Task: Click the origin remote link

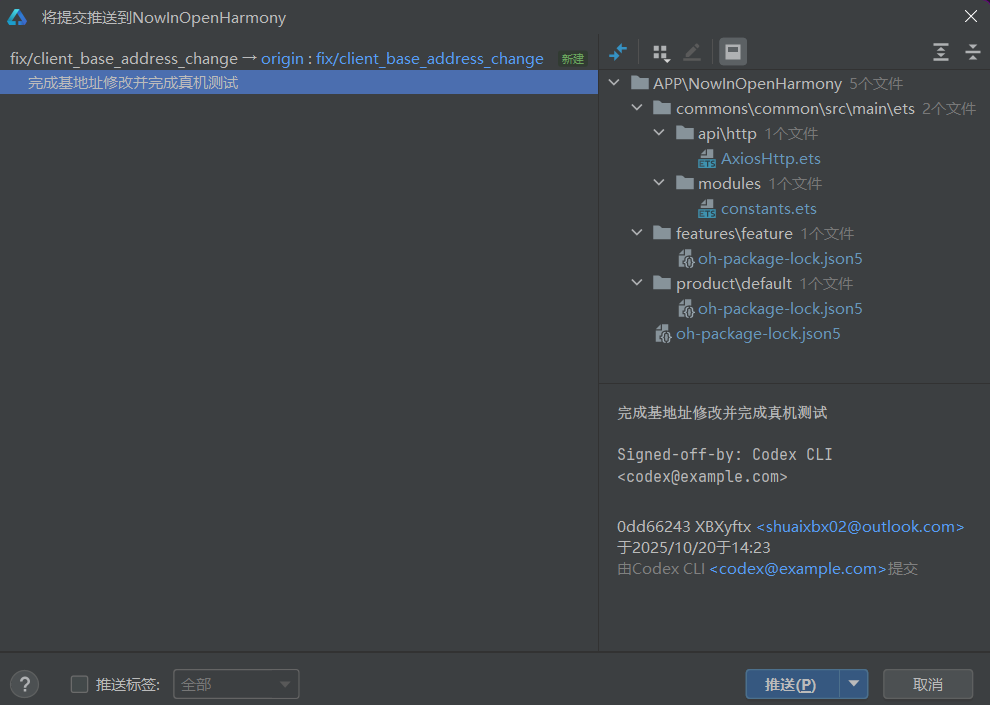Action: (x=282, y=59)
